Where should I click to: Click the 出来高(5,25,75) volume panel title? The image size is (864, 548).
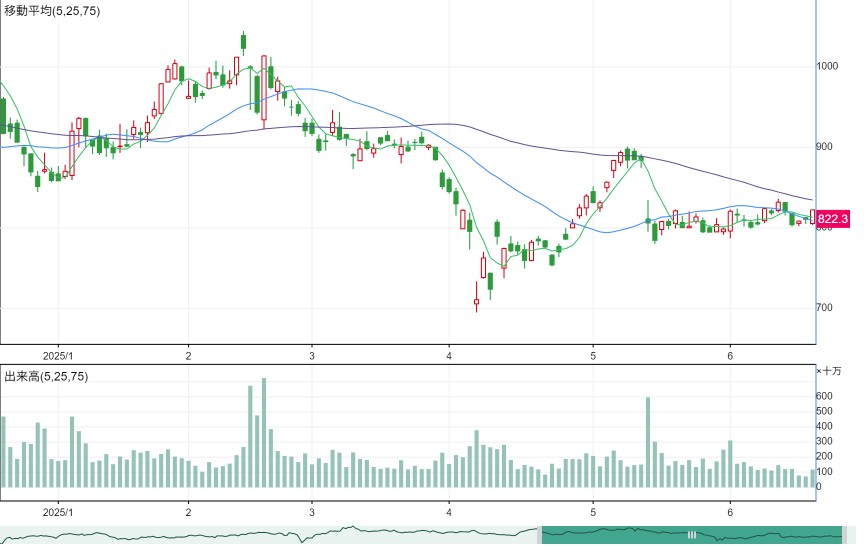coord(46,376)
